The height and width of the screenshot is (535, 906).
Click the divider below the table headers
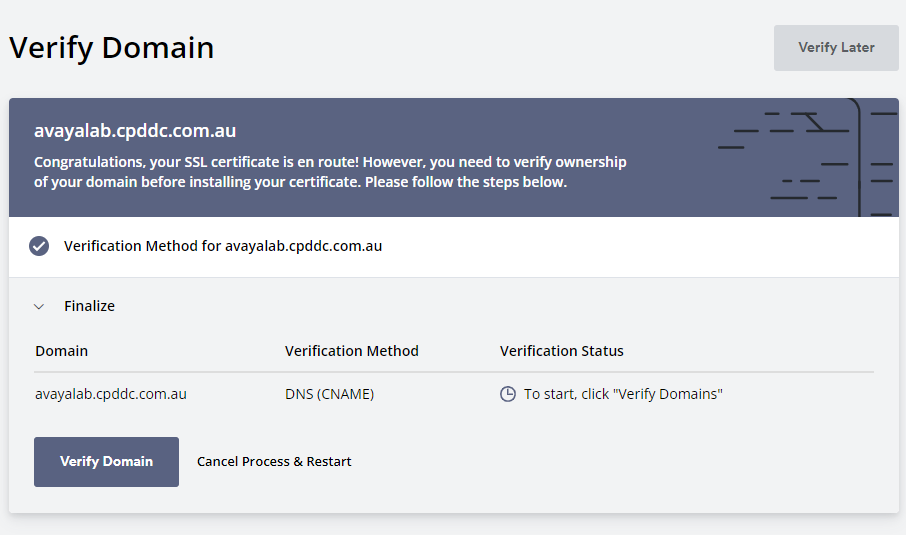tap(454, 372)
